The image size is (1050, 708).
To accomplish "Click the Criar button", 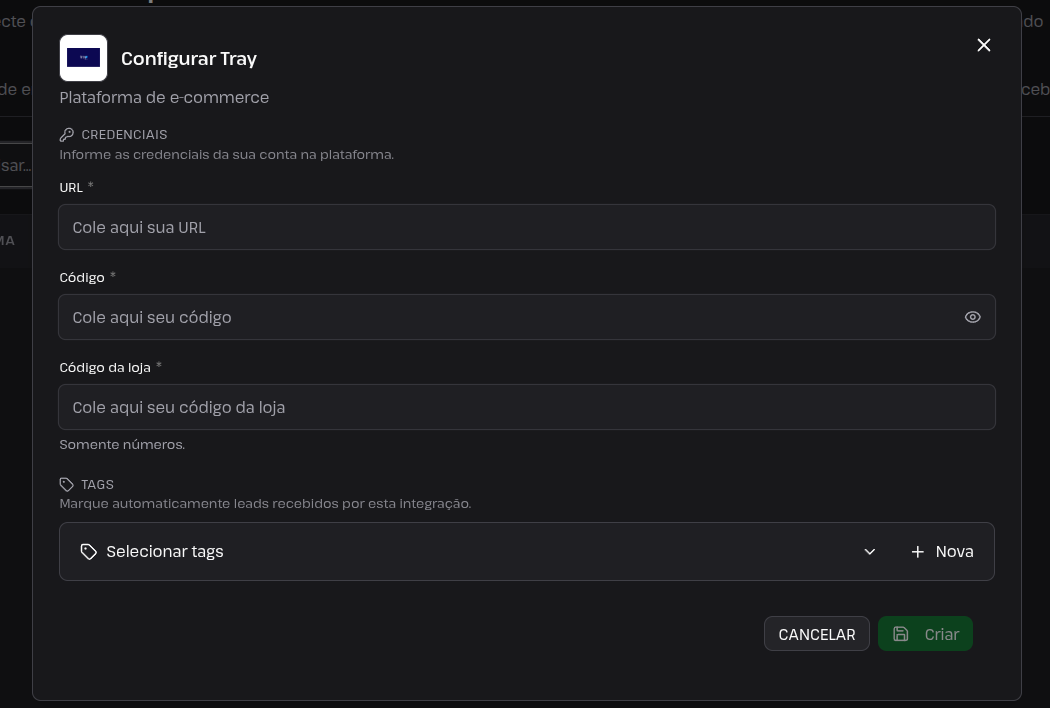I will tap(925, 634).
